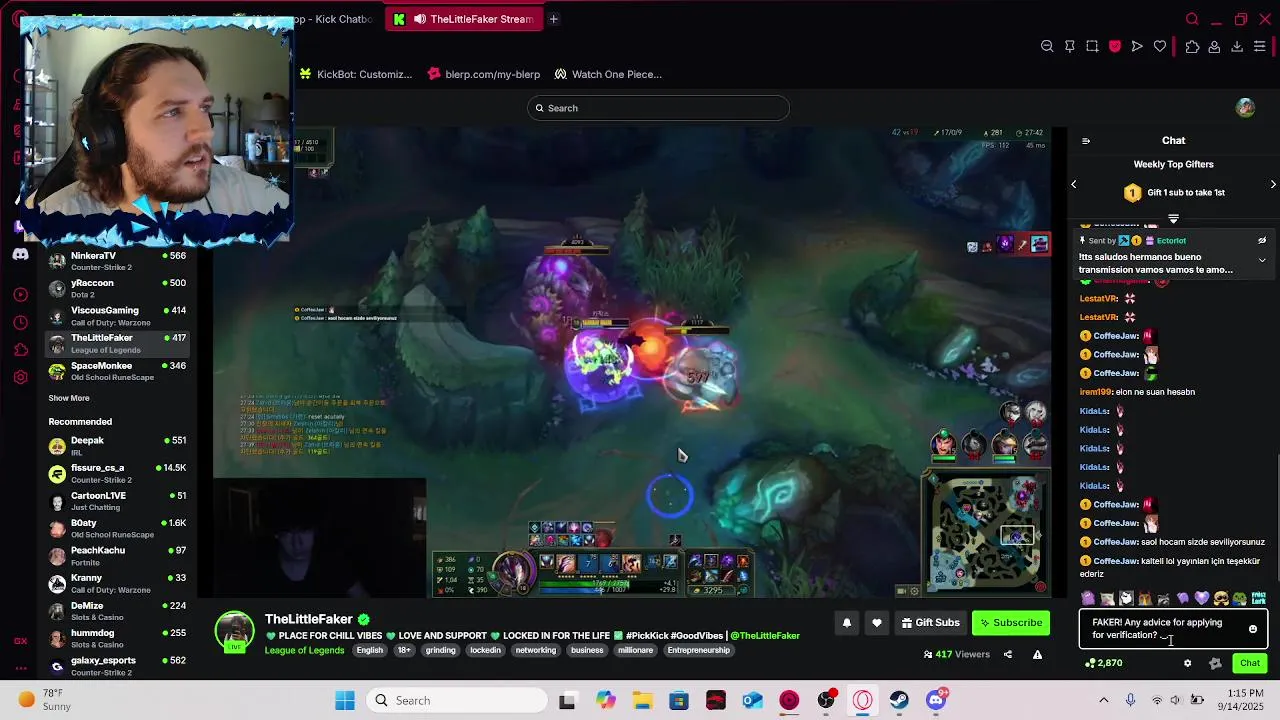Image resolution: width=1280 pixels, height=720 pixels.
Task: Click the English language tag
Action: tap(370, 650)
